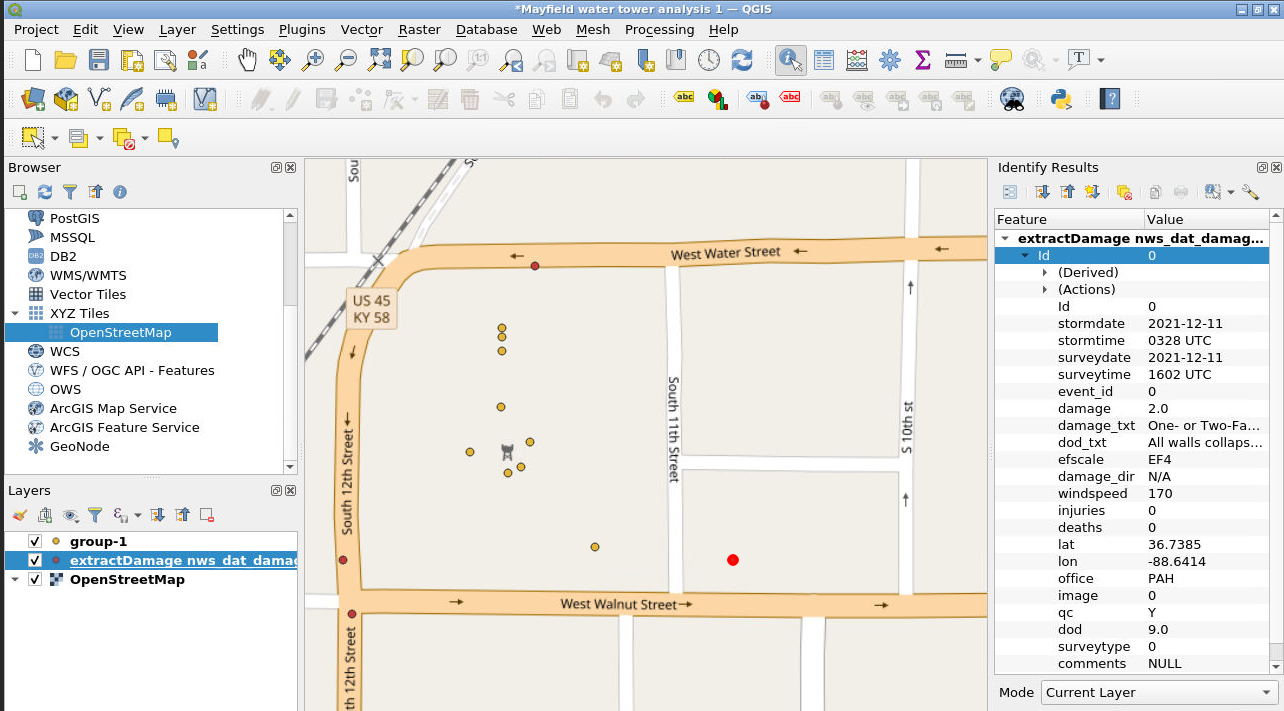
Task: Open the attribute table icon
Action: pyautogui.click(x=823, y=60)
